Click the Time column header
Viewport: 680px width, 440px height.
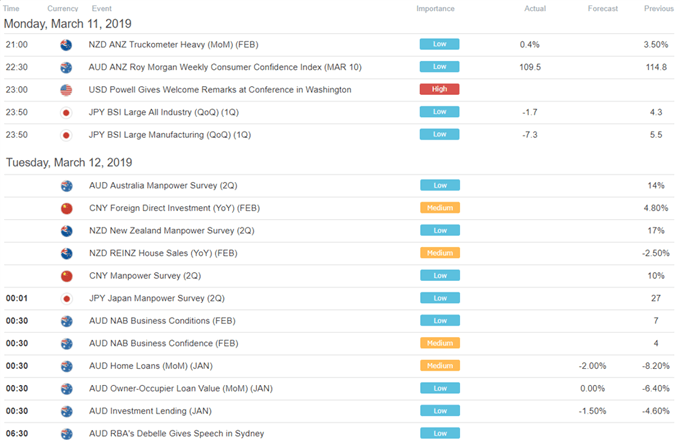(11, 8)
